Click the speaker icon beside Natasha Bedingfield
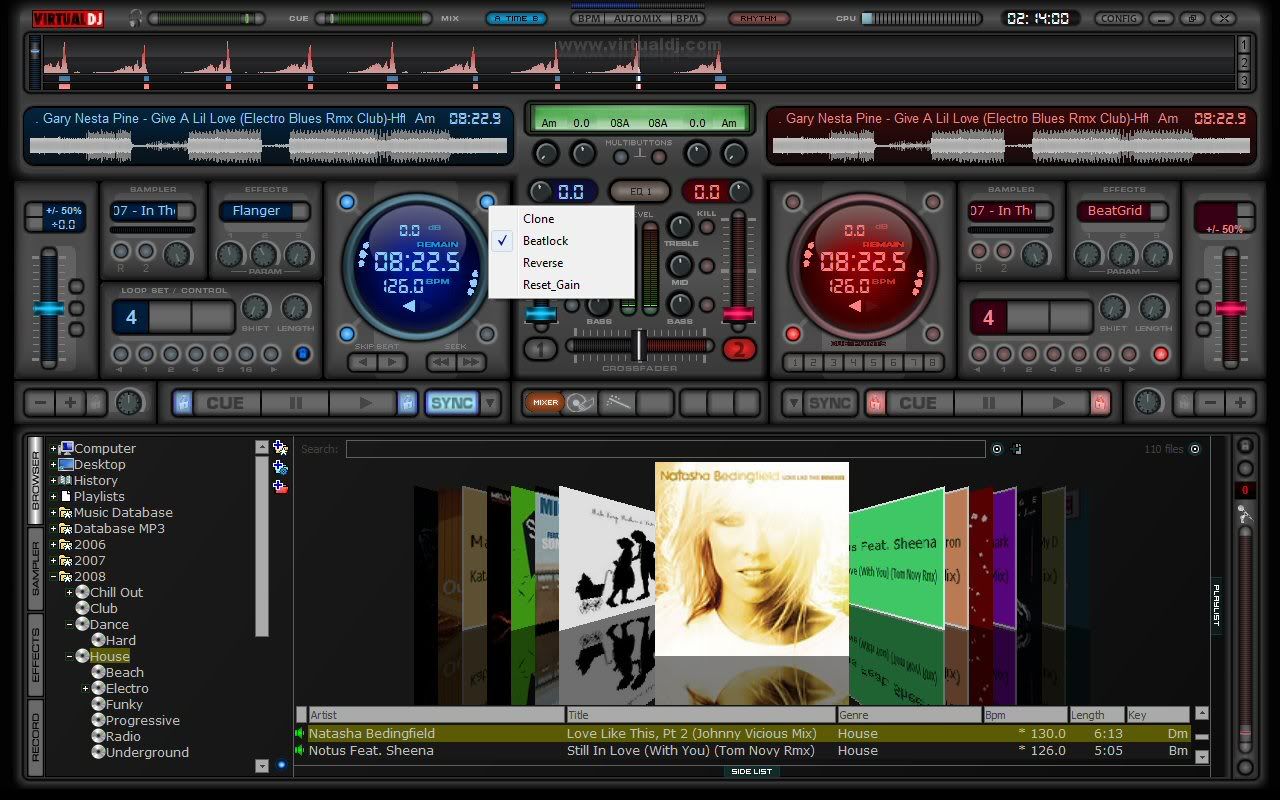The image size is (1280, 800). click(300, 734)
